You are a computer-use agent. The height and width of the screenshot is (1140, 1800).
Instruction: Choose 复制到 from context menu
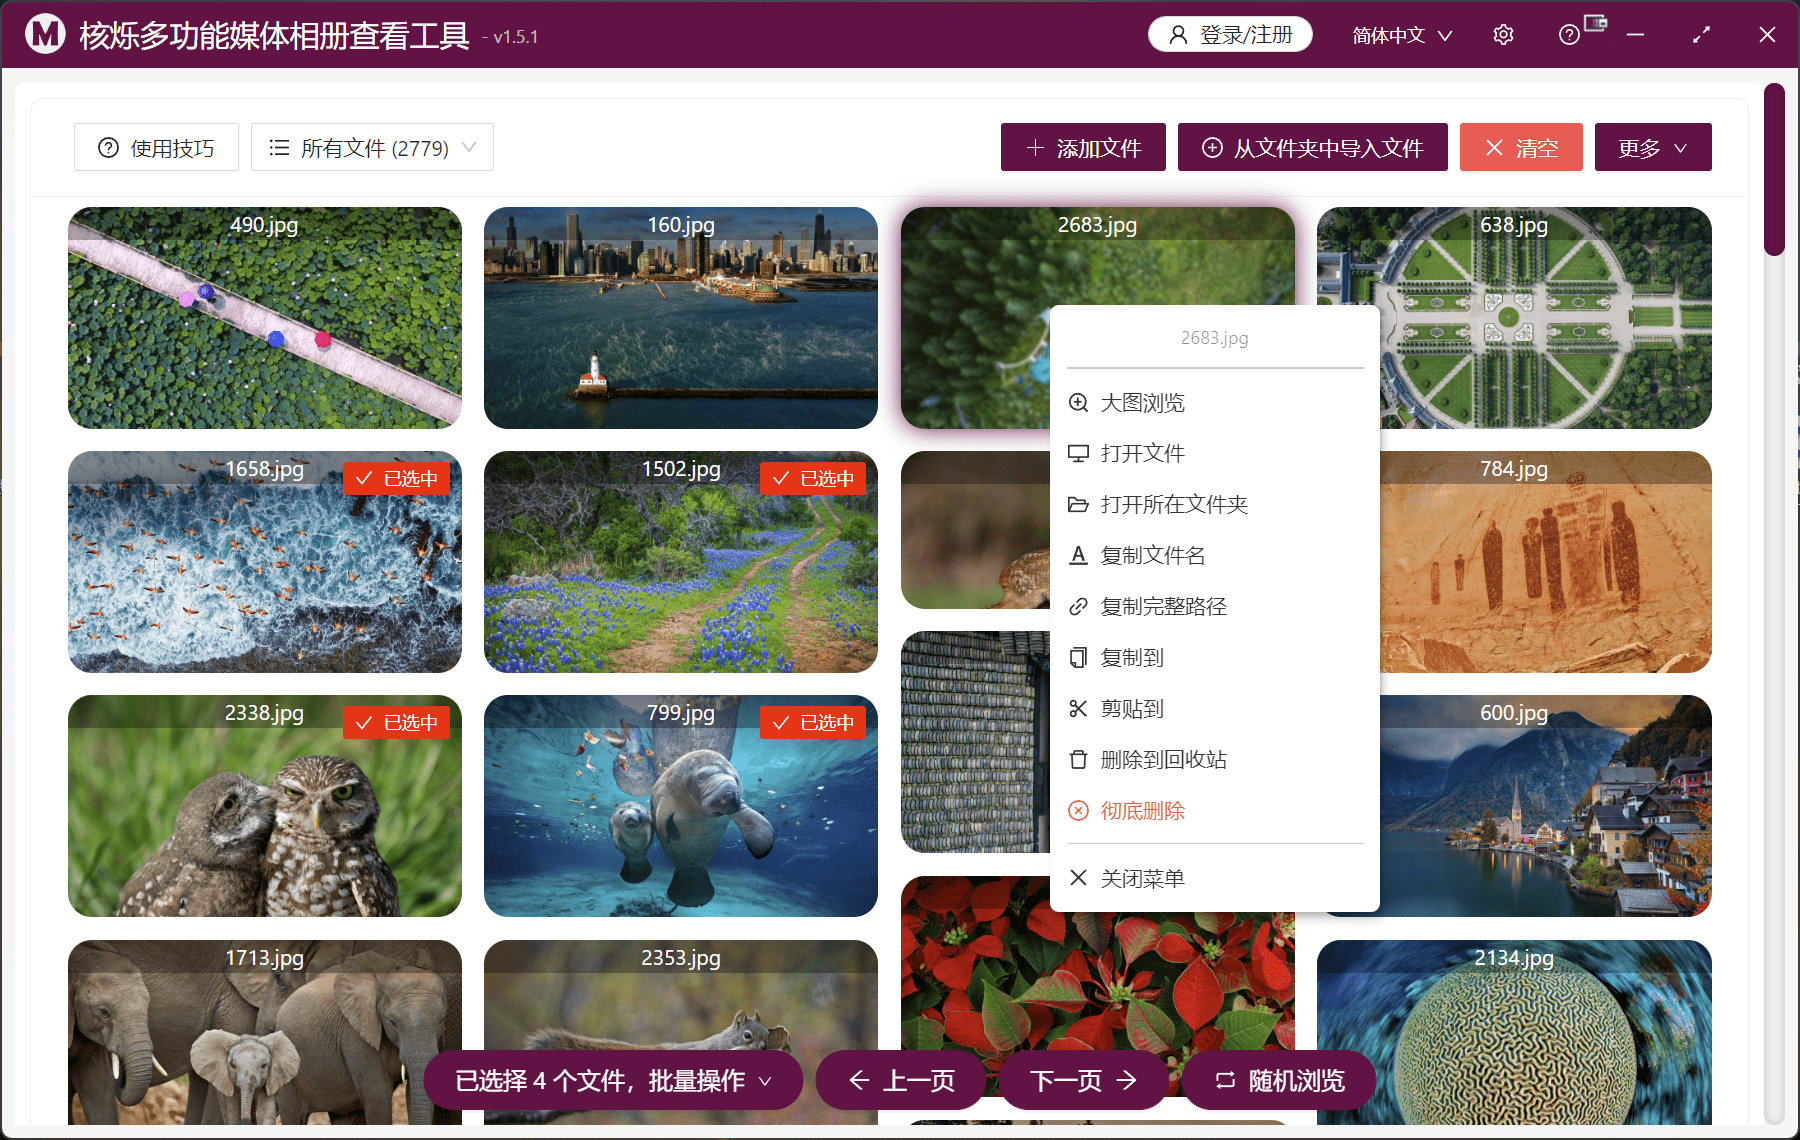point(1215,657)
